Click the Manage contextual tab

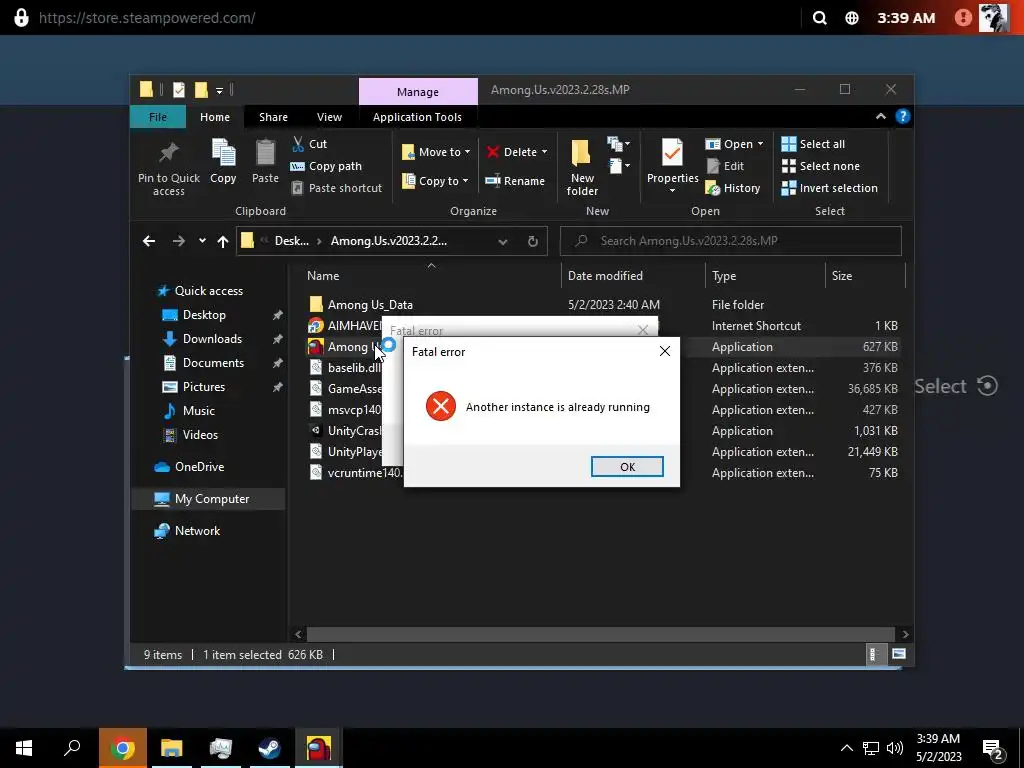click(x=418, y=91)
